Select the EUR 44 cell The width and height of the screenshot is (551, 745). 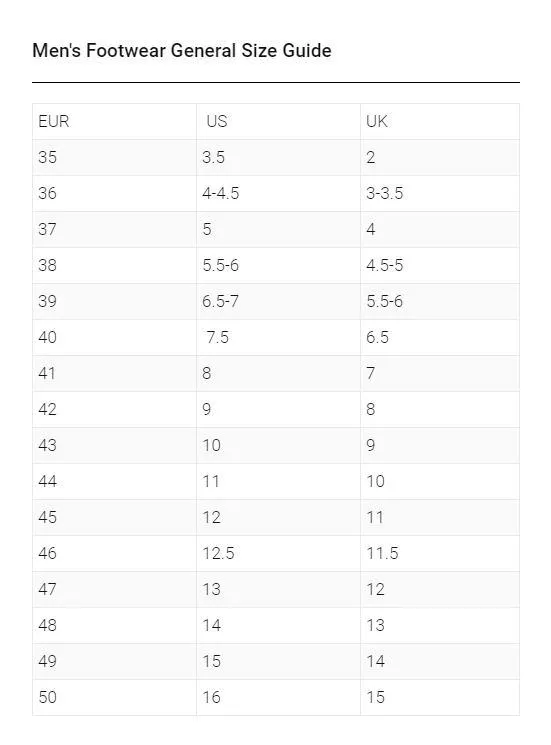[114, 481]
